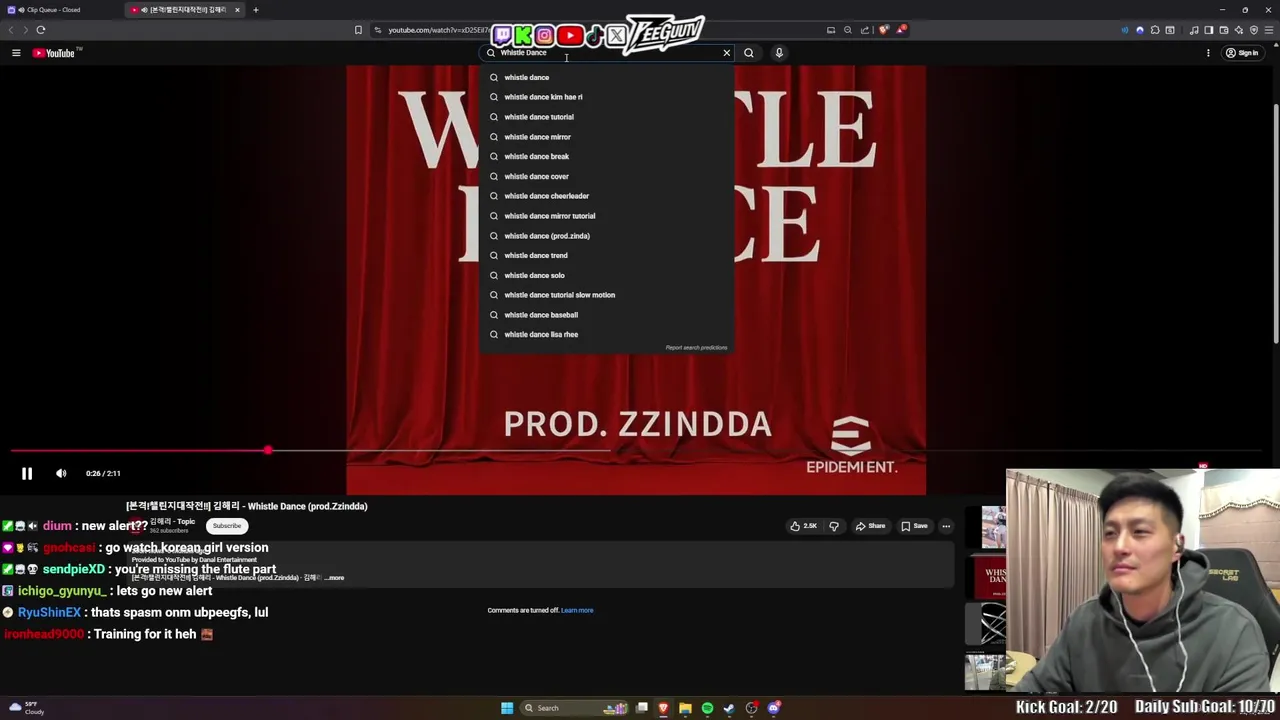Open Steam from the taskbar

point(729,708)
